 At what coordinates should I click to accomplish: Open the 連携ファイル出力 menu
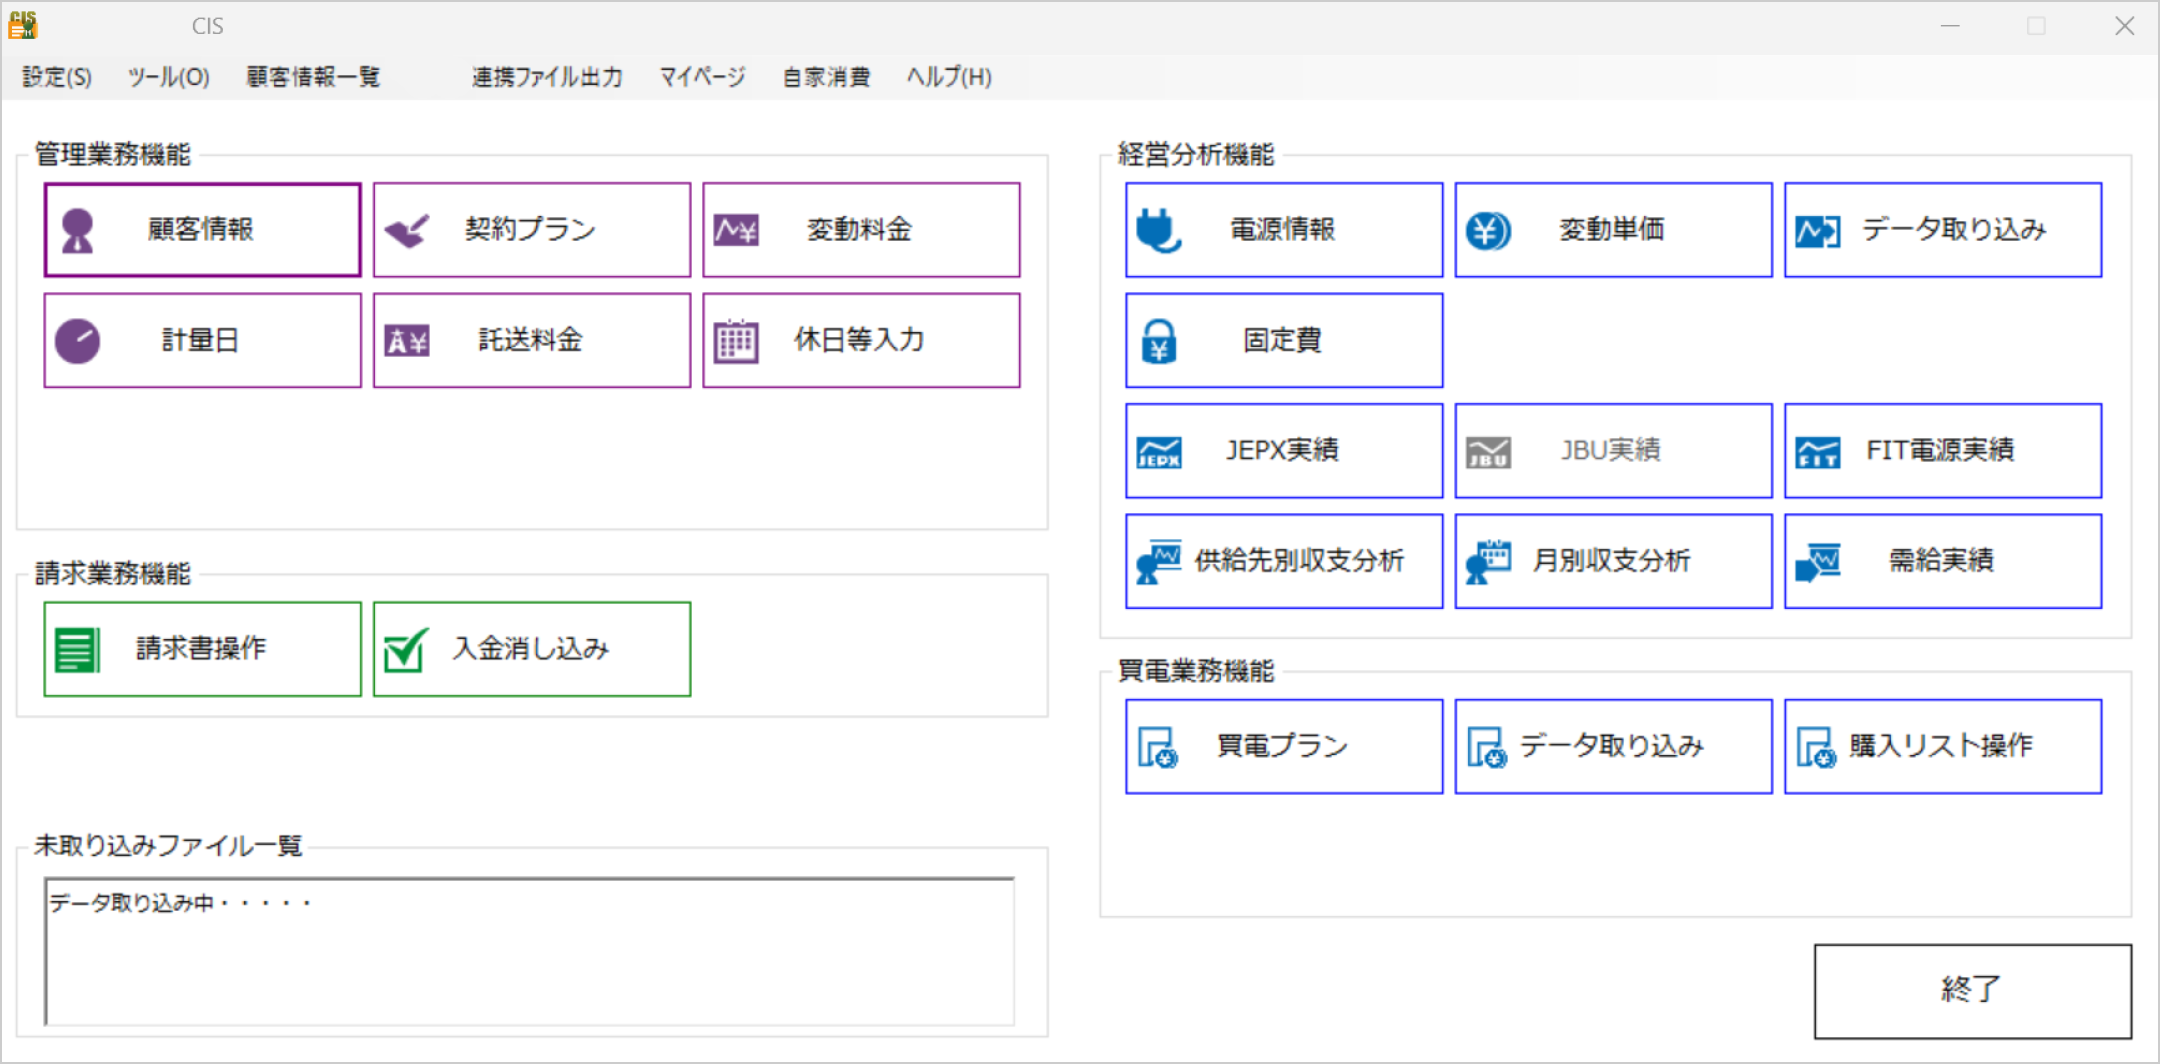coord(547,77)
